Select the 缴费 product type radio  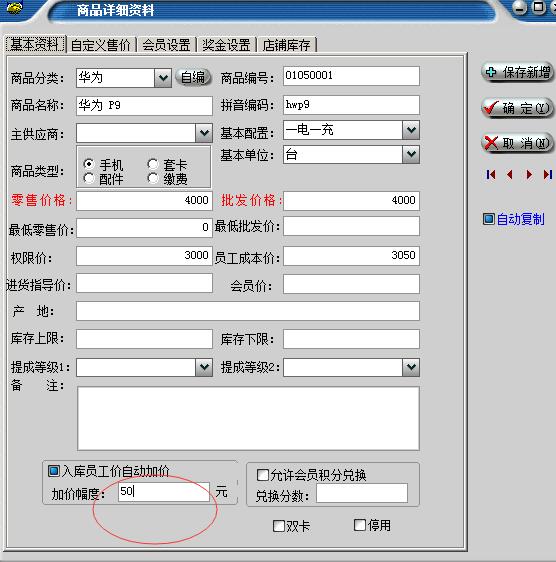153,178
